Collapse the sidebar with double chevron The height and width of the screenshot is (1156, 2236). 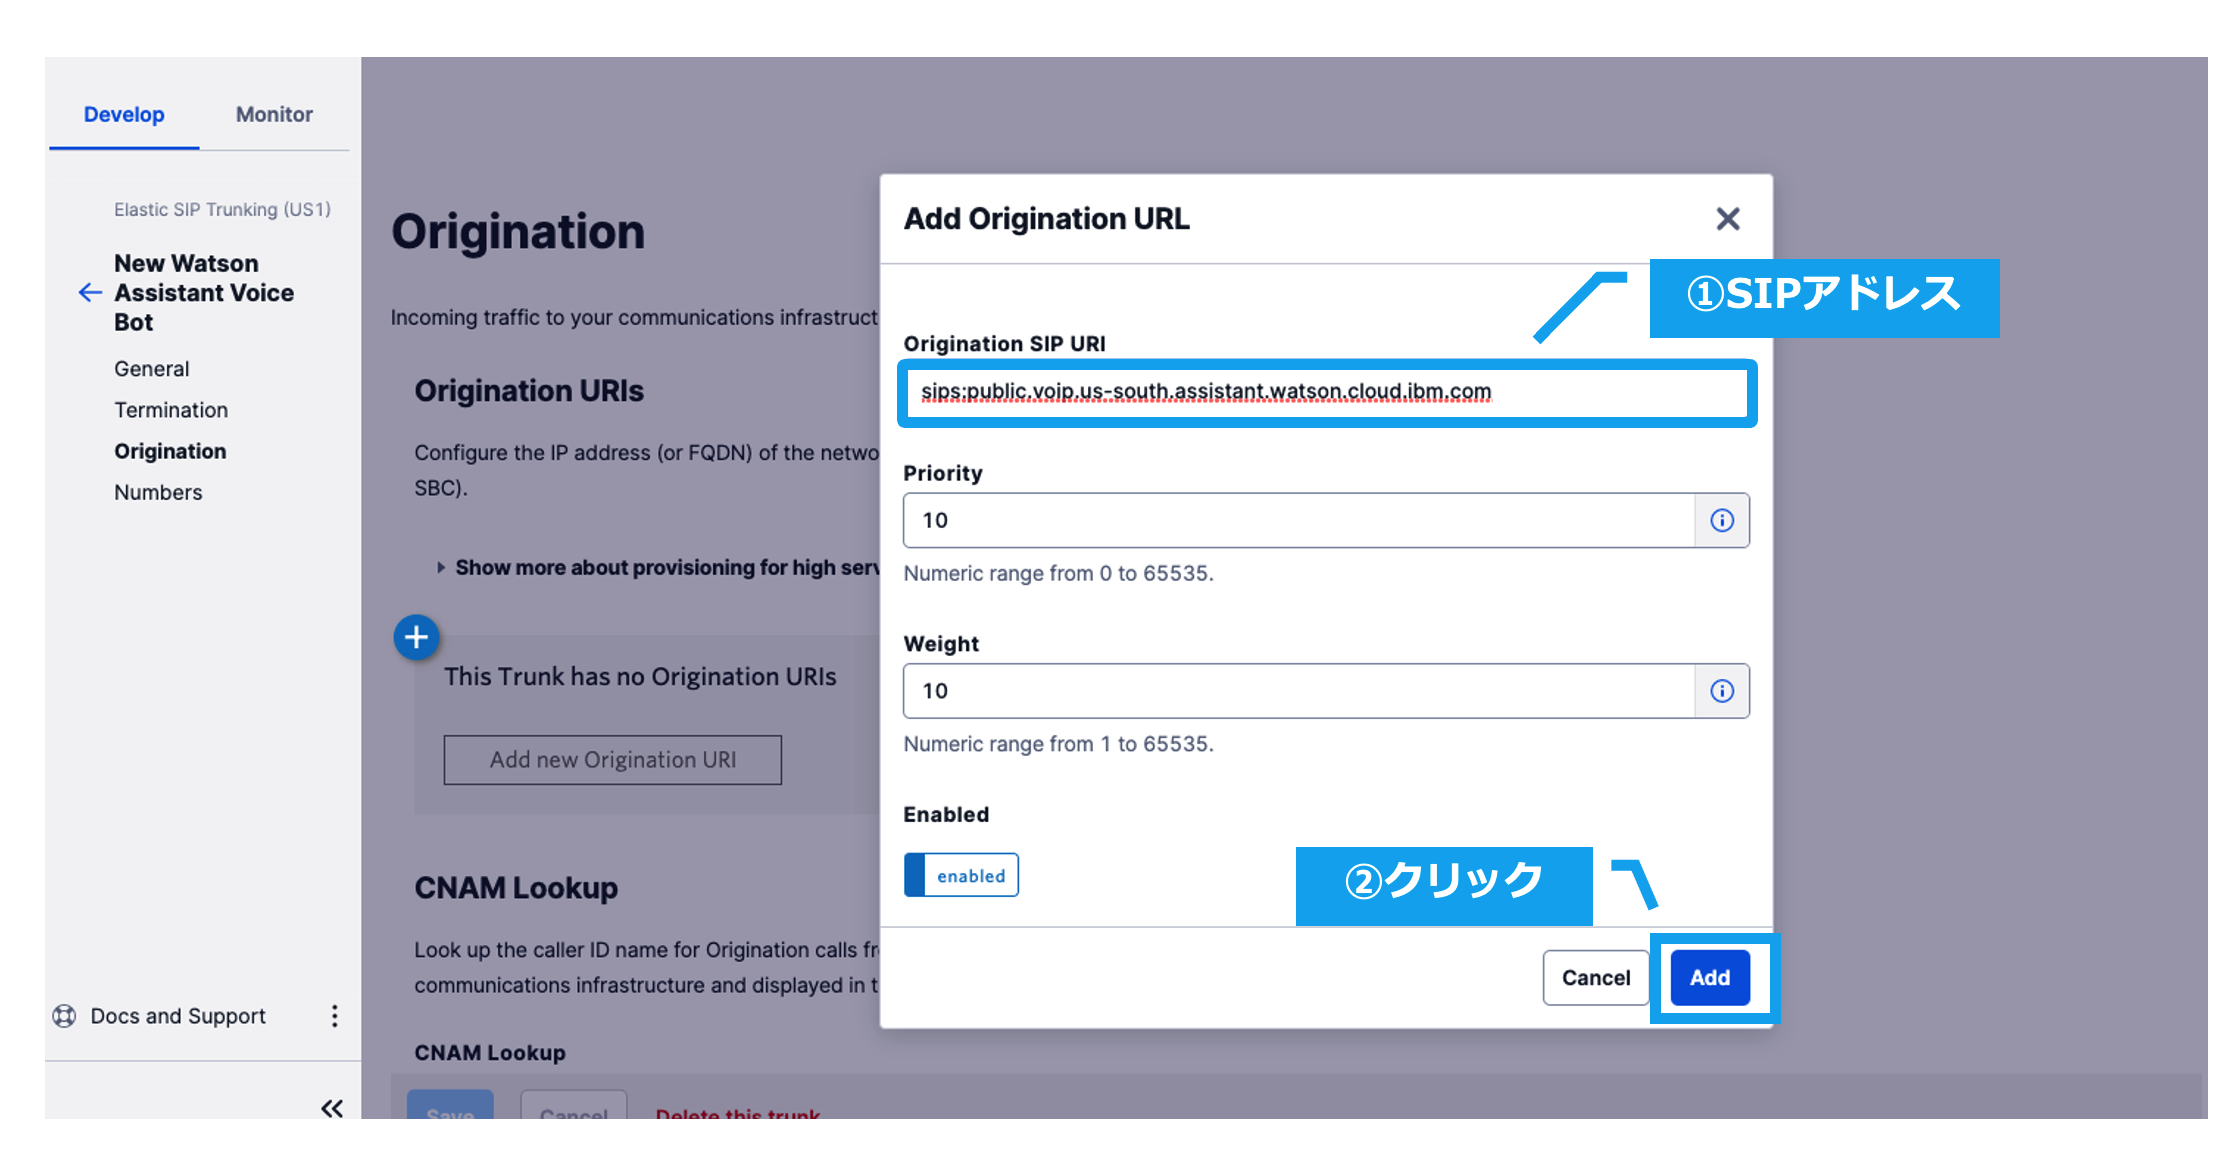pos(331,1108)
